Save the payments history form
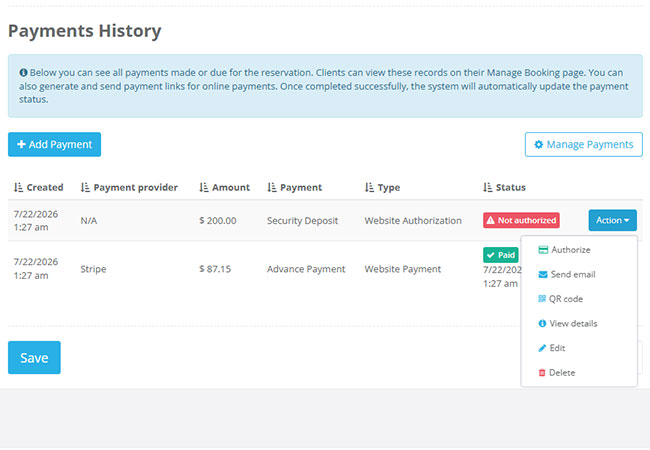Screen dimensions: 650x450 [x=34, y=357]
